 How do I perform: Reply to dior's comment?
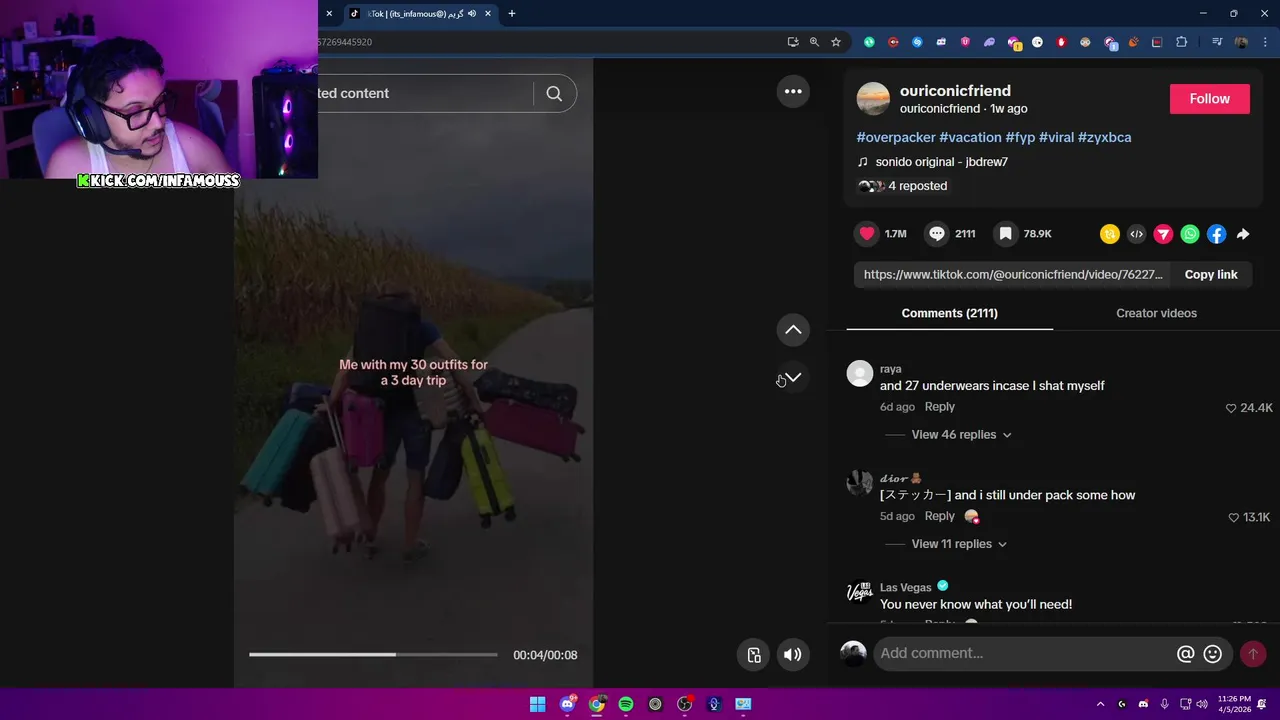tap(939, 516)
